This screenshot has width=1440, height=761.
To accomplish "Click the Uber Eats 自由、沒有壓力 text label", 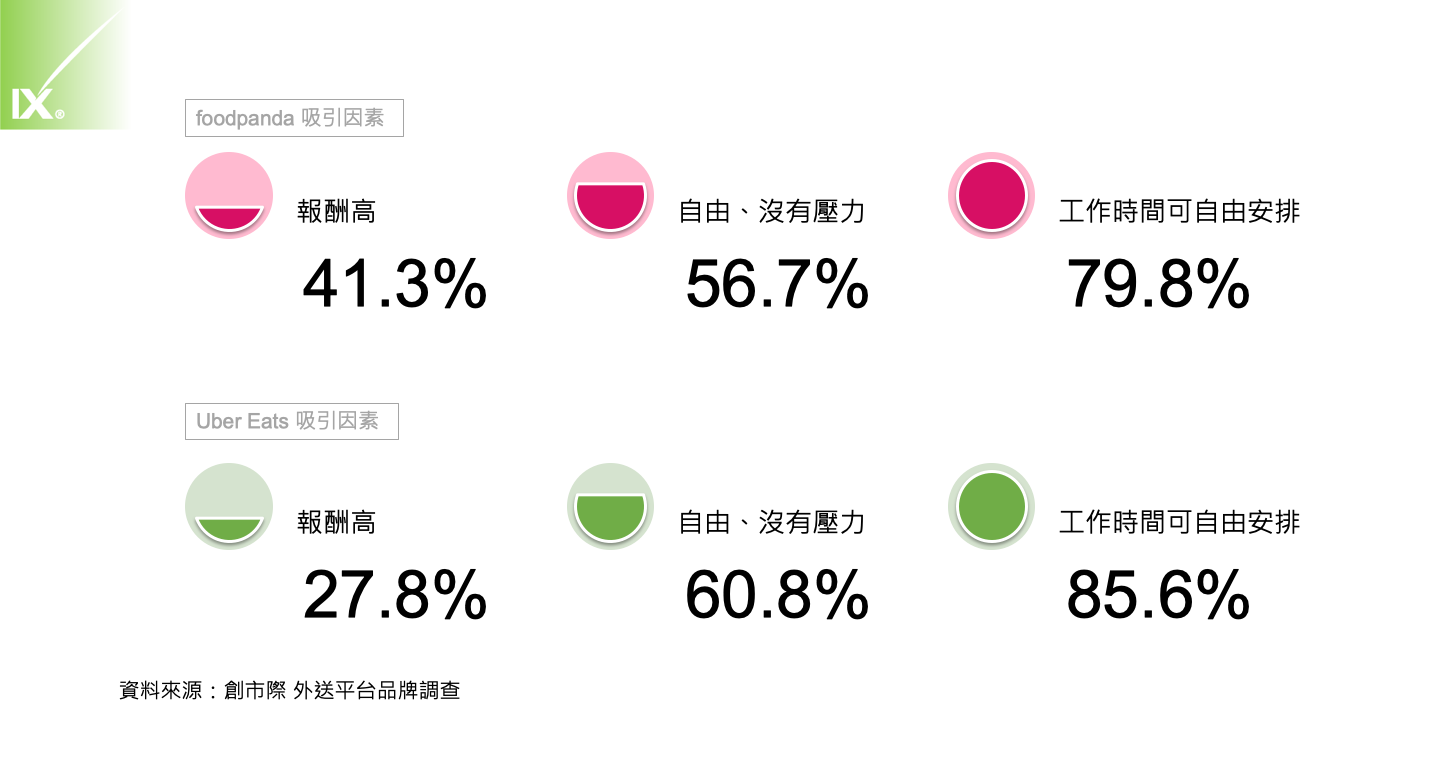I will pos(771,522).
